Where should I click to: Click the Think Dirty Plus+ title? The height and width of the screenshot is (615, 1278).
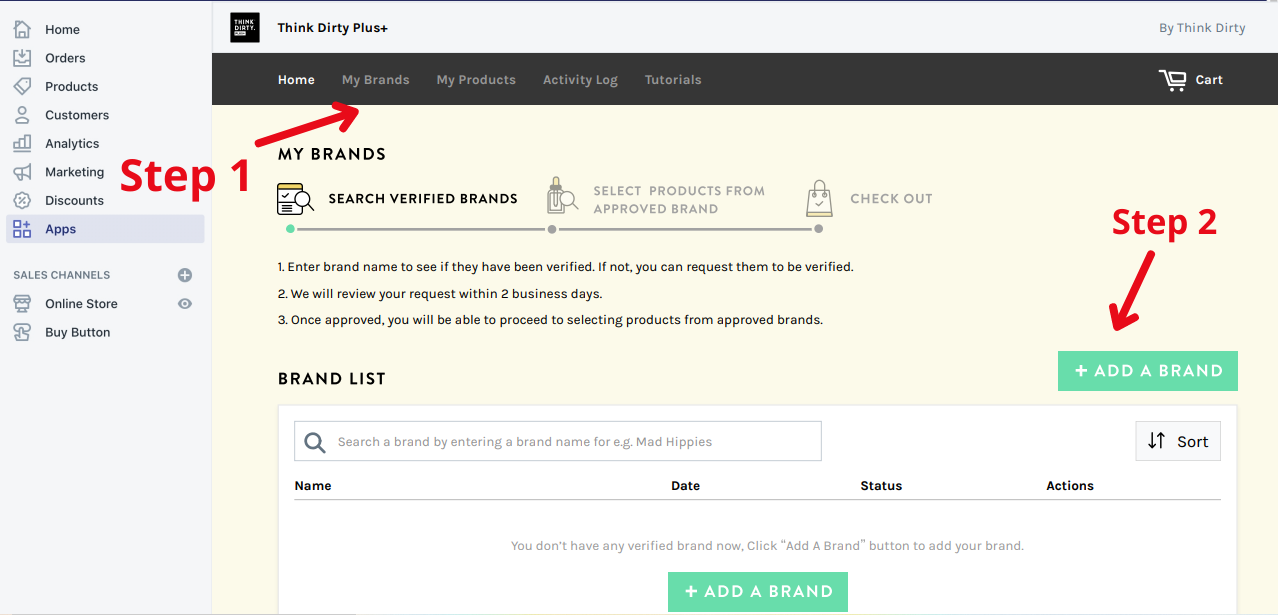tap(333, 28)
